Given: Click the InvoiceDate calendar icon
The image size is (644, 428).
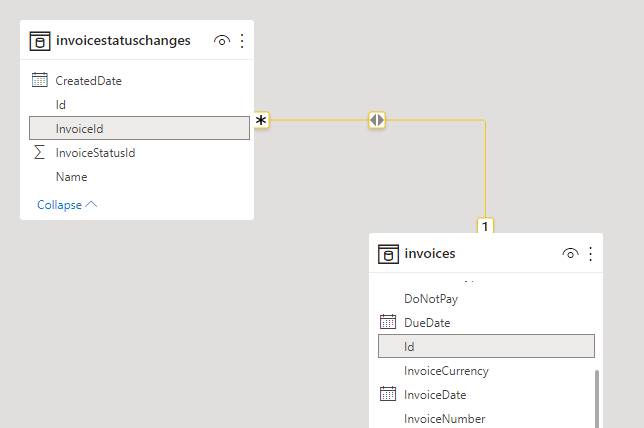Looking at the screenshot, I should tap(388, 394).
